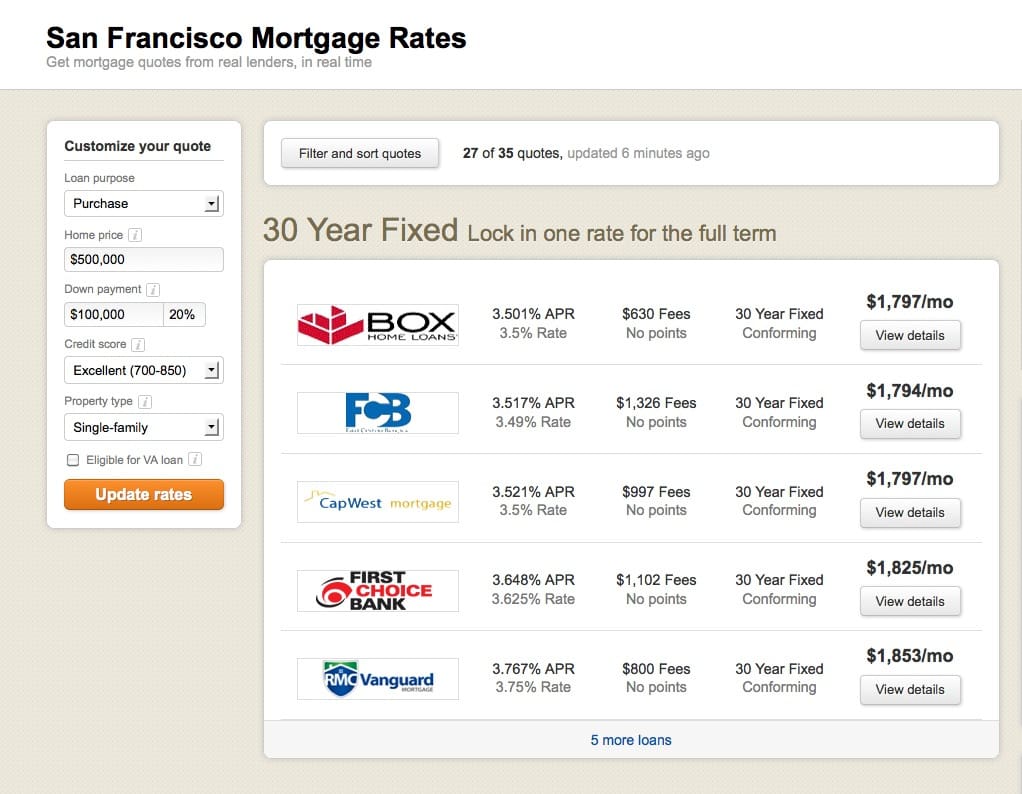Open the Loan purpose dropdown
1022x794 pixels.
143,204
